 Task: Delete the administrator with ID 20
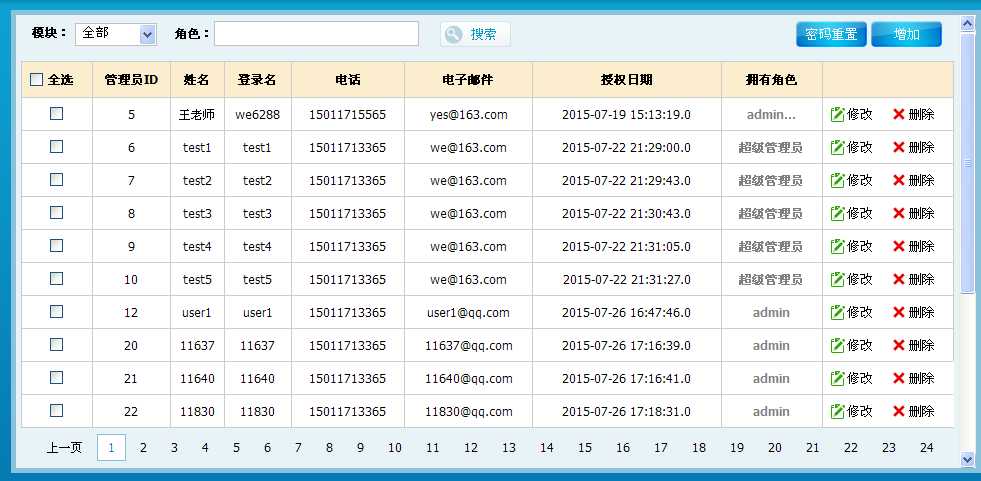(898, 345)
